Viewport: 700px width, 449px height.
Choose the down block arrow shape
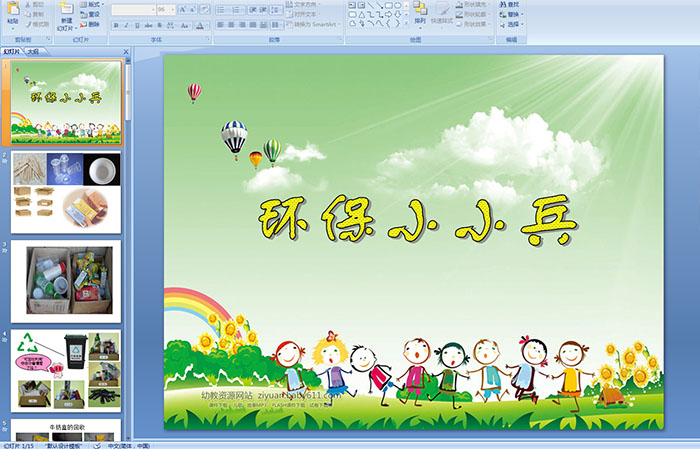[397, 15]
